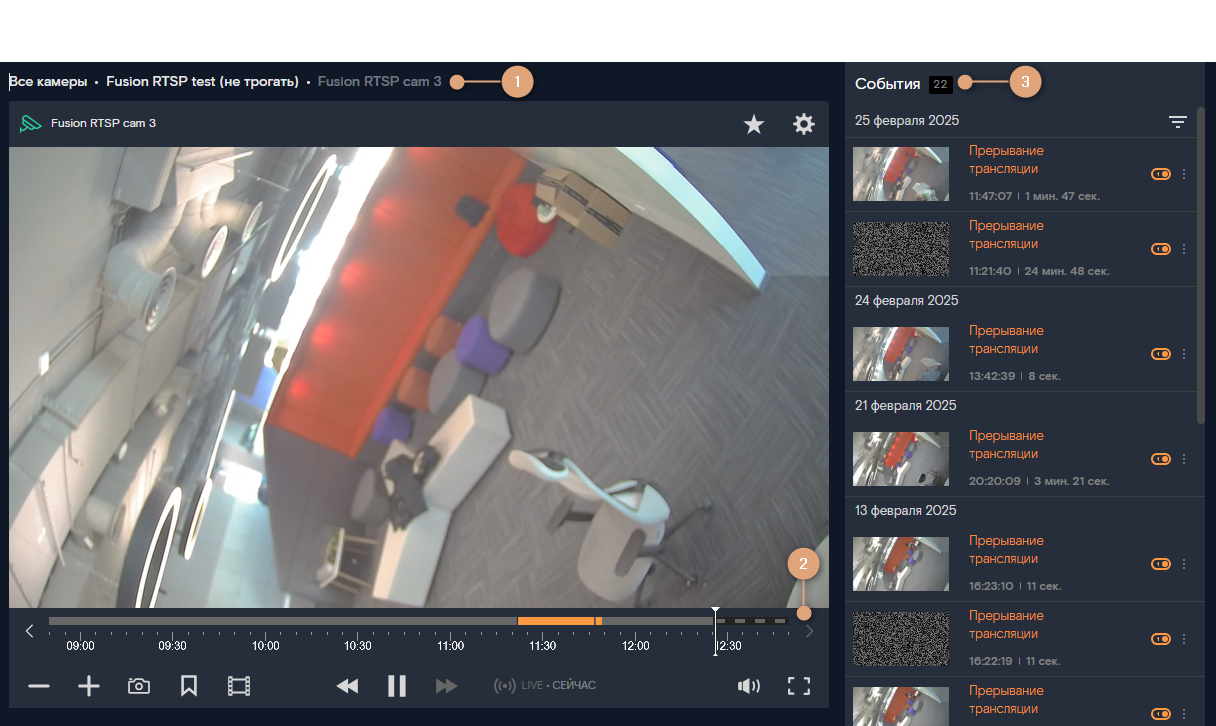Select the thumbnail of the 16:23:10 event
The width and height of the screenshot is (1216, 726).
[901, 564]
